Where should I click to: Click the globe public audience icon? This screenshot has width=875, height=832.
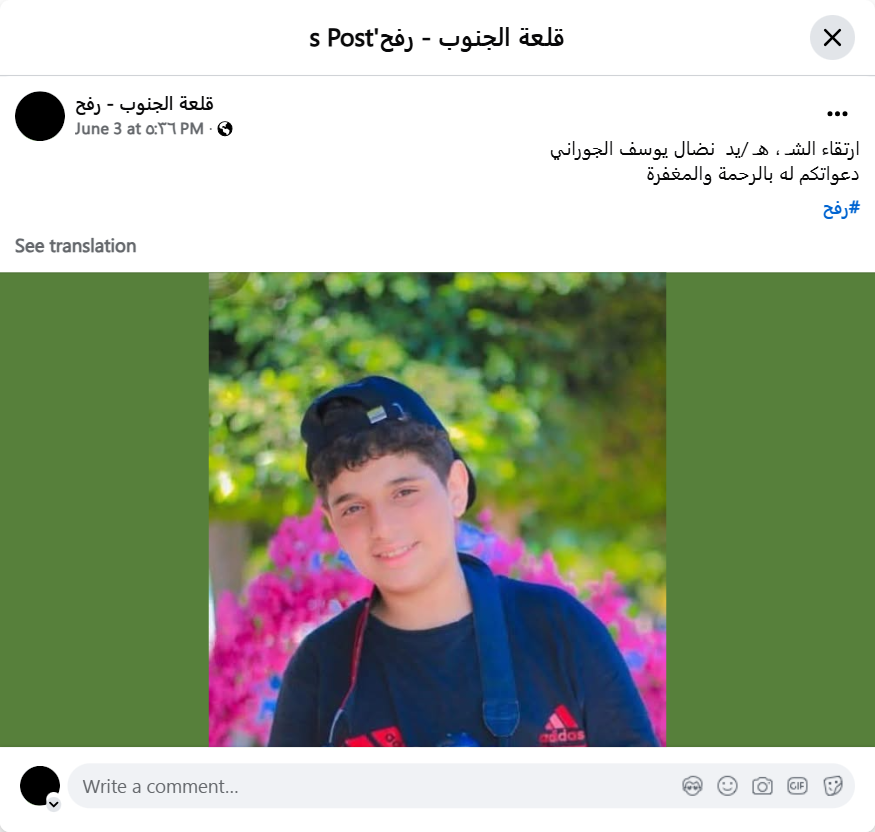[225, 129]
